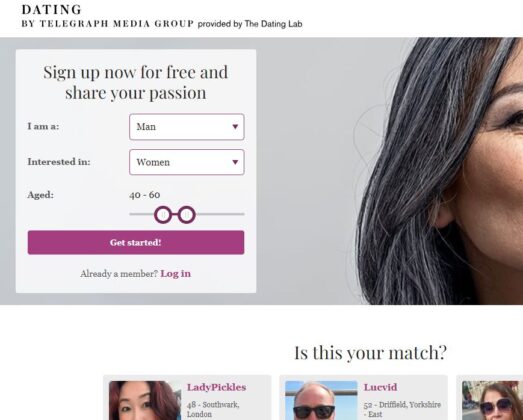Click the Dating by Telegraph Media Group logo

pos(107,16)
